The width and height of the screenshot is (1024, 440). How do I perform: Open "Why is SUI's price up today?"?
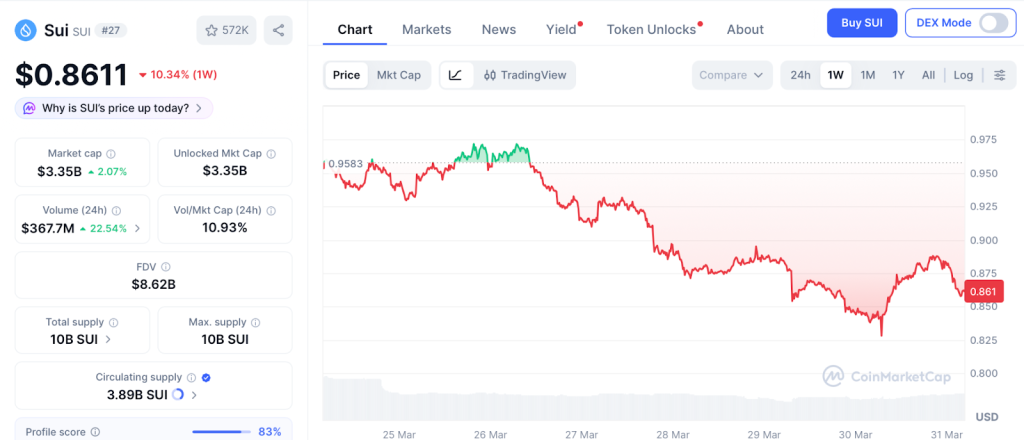tap(114, 108)
